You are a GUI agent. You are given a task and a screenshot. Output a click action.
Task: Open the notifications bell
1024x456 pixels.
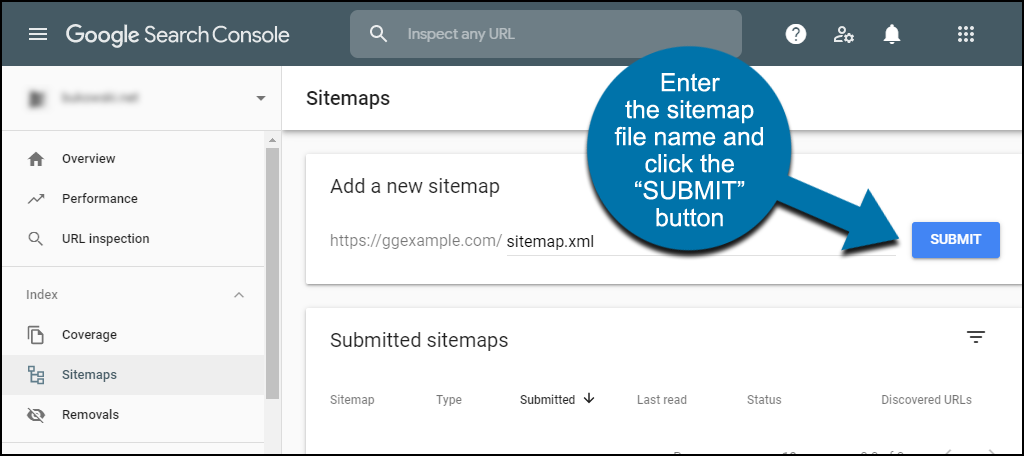(x=891, y=34)
